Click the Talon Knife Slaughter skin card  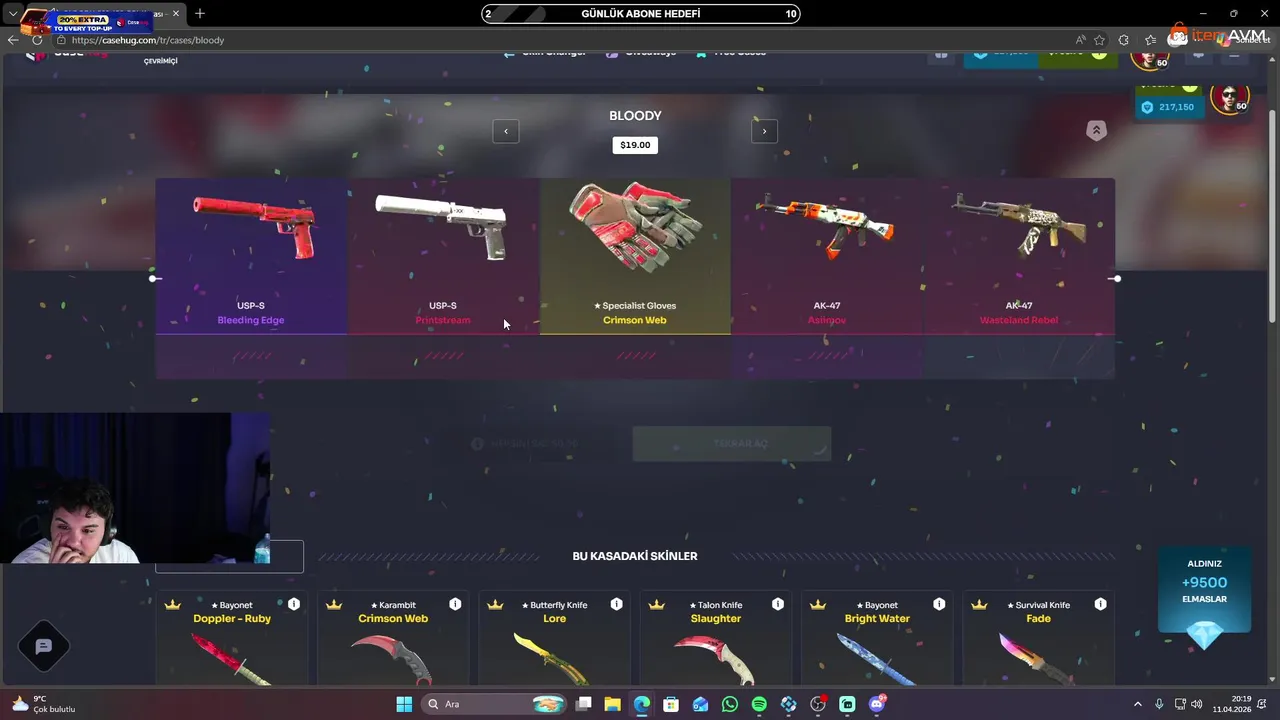click(x=716, y=638)
